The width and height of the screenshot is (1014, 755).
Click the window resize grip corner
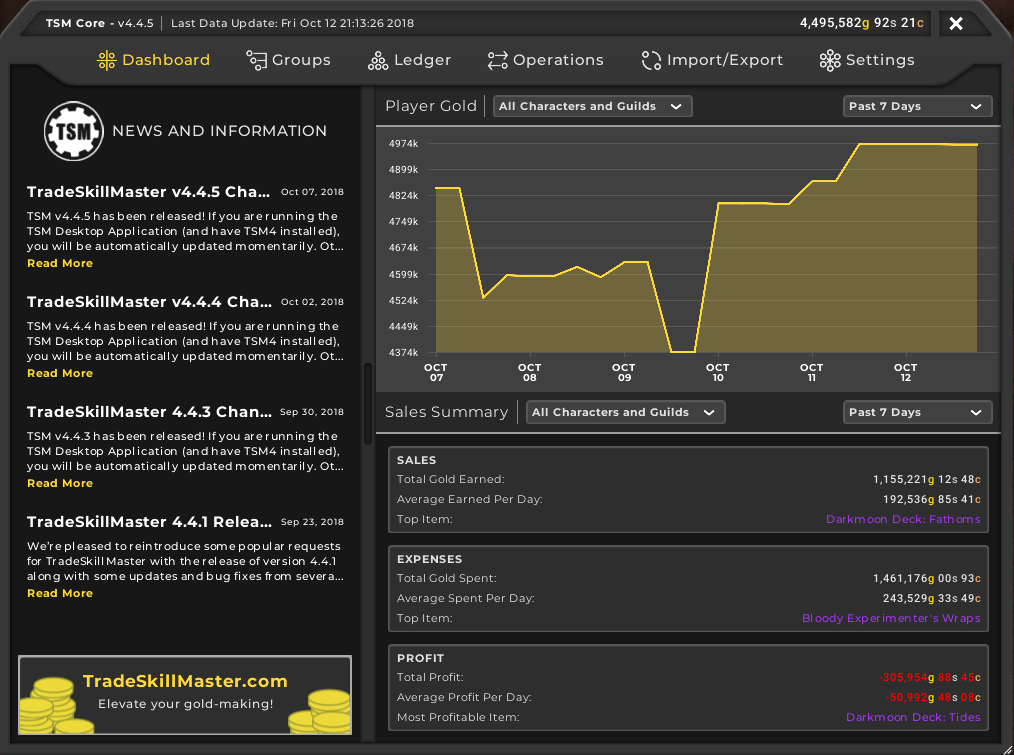(x=1004, y=747)
